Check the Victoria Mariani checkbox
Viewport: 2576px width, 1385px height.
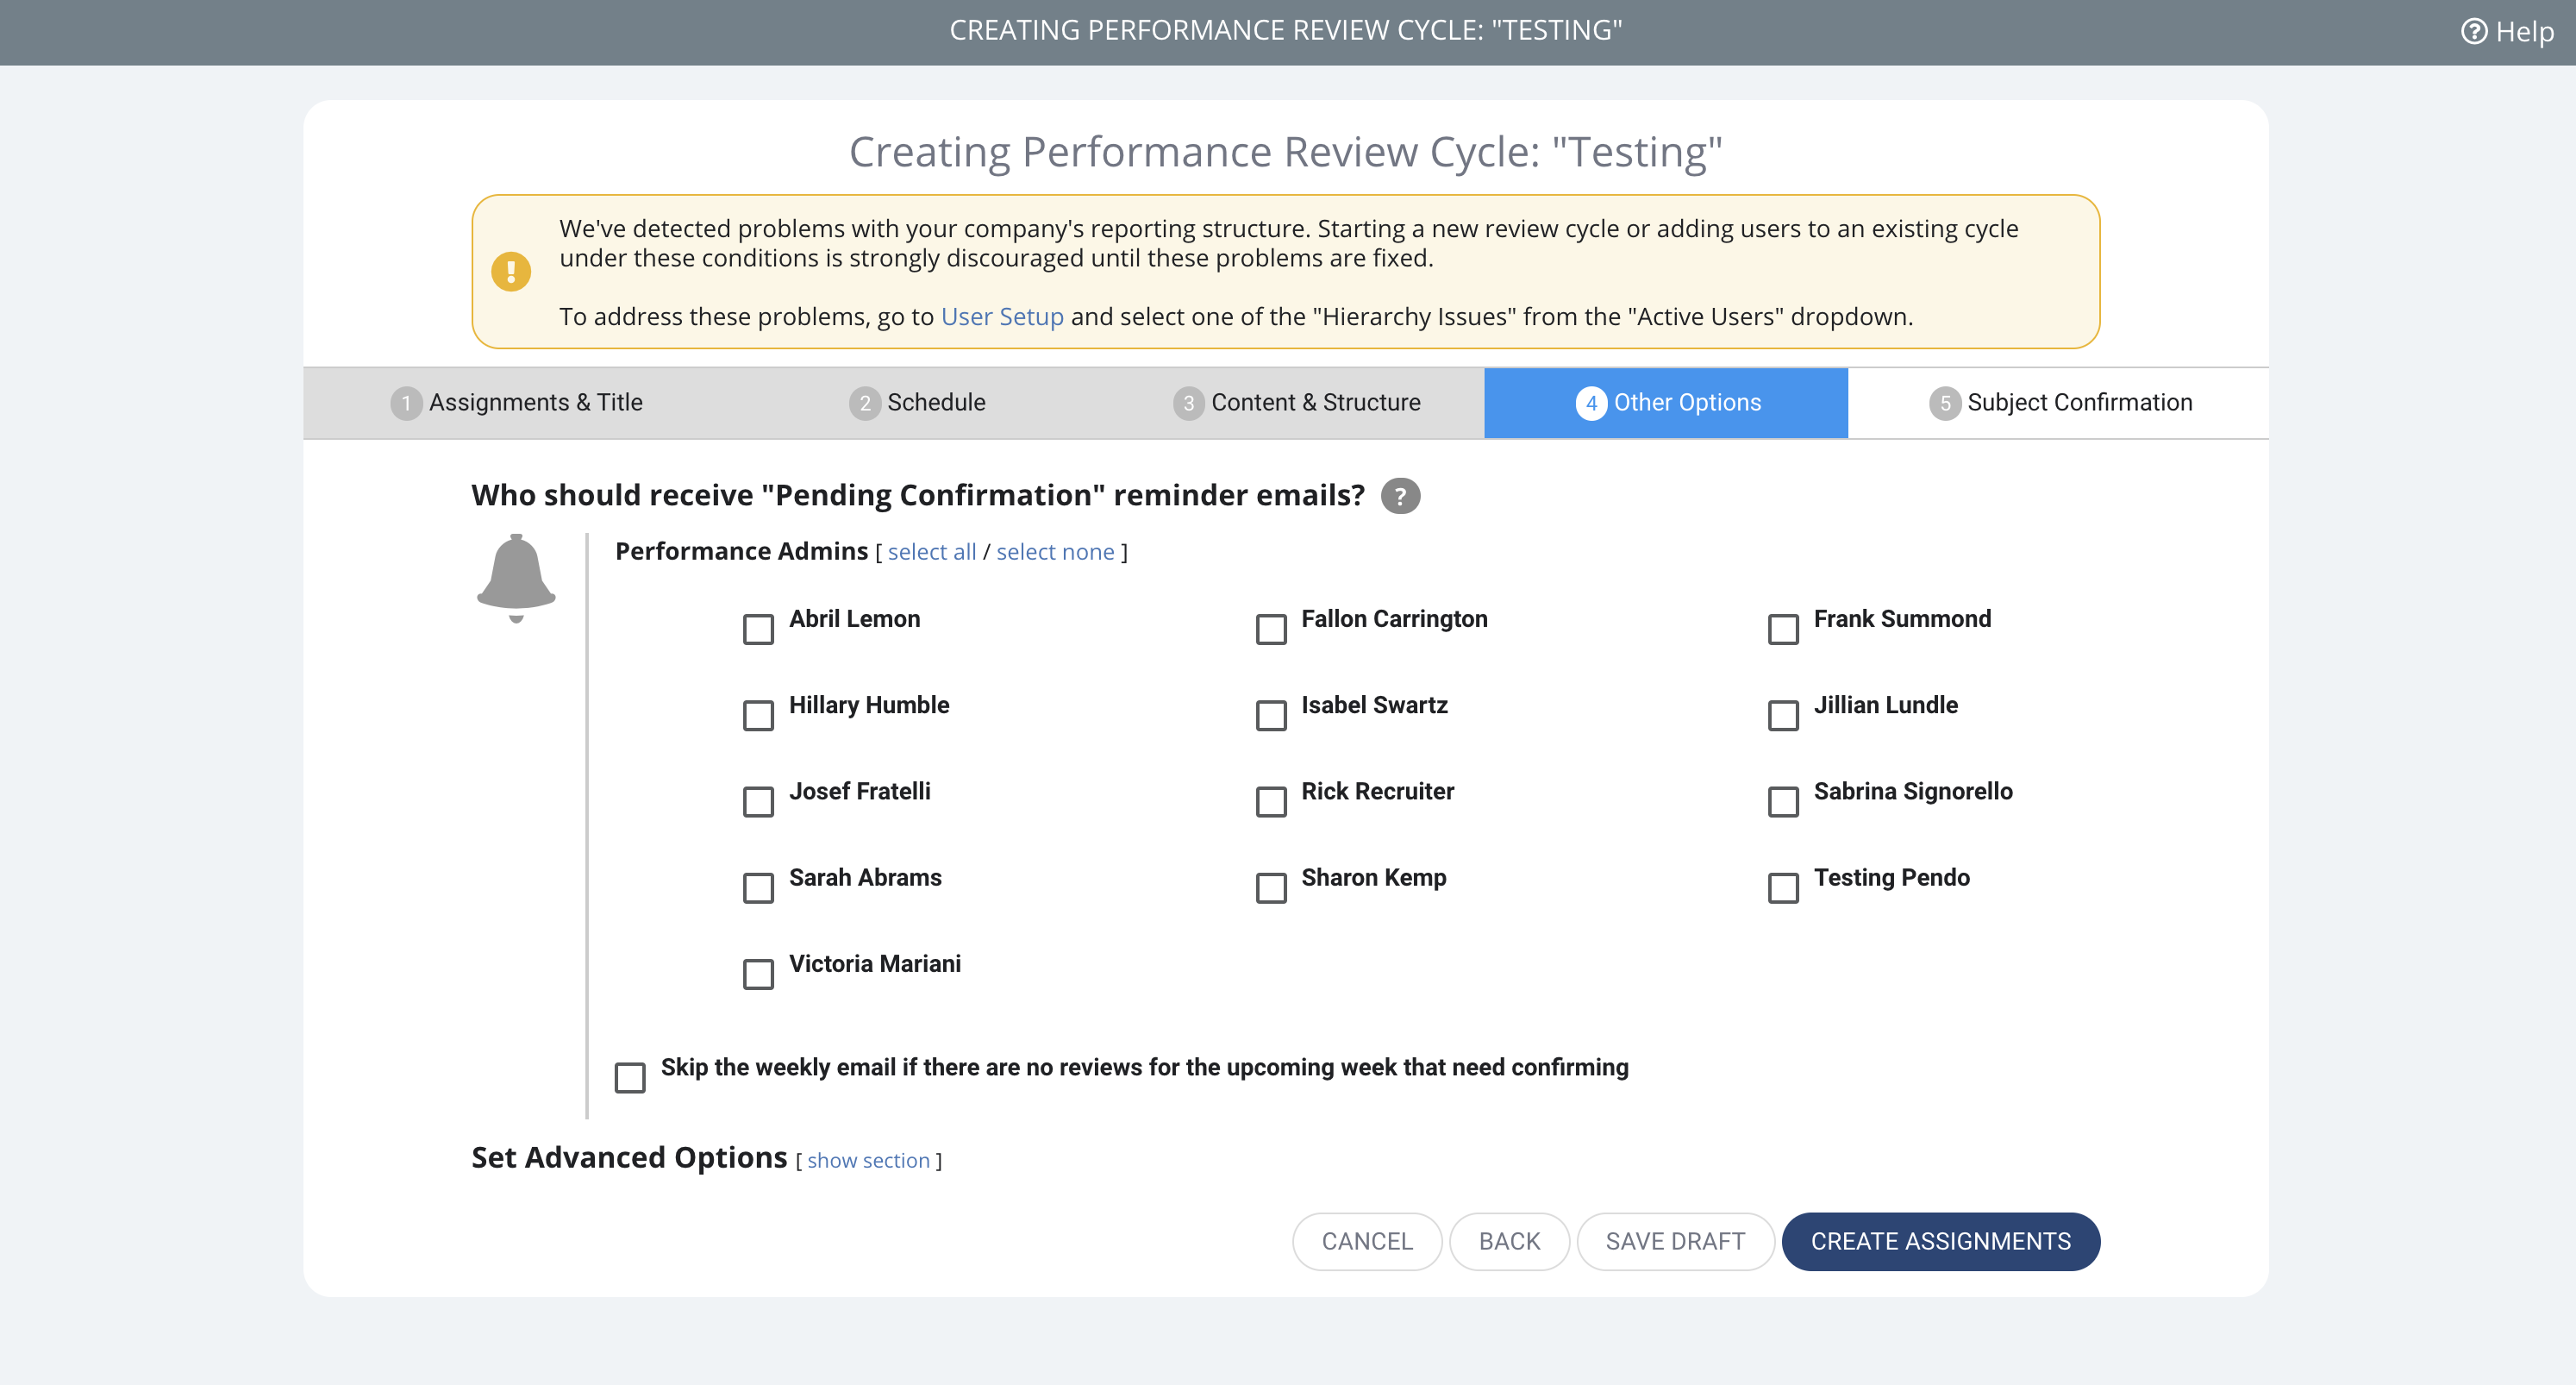point(758,974)
